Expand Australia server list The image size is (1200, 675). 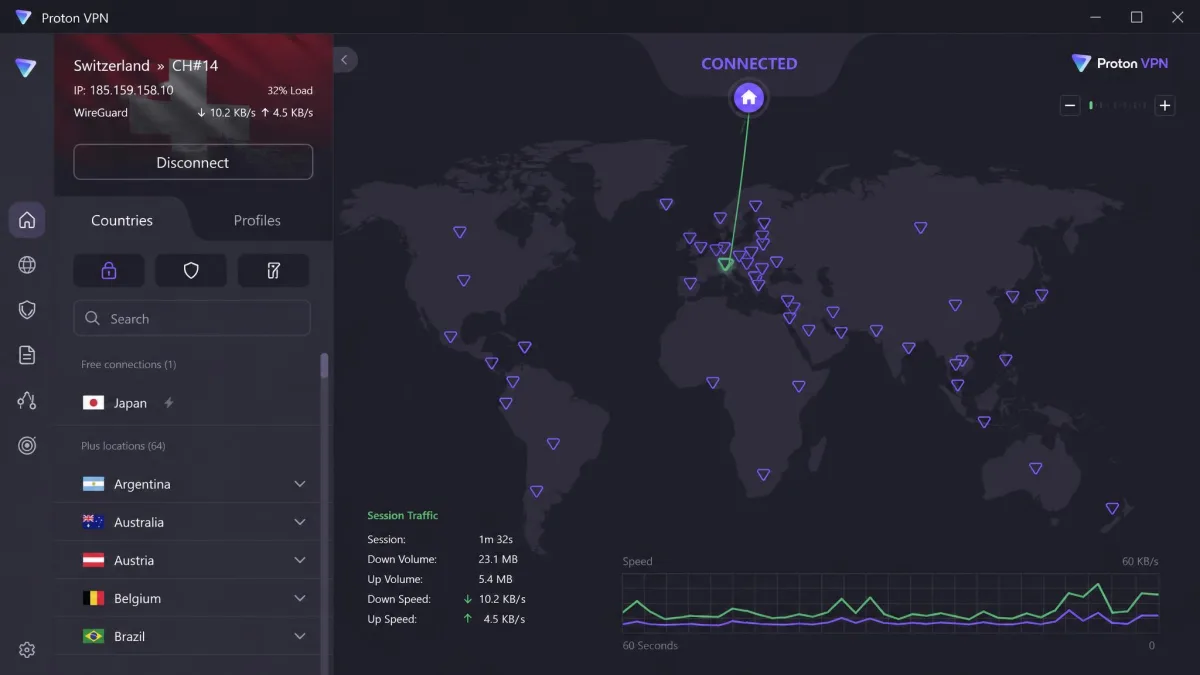tap(300, 522)
